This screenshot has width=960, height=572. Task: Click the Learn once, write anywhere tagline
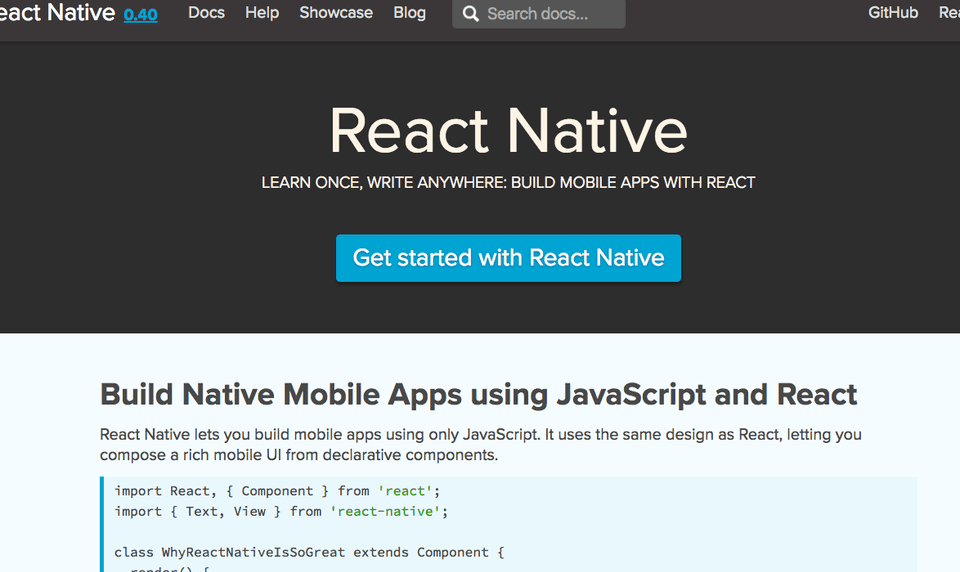[508, 183]
